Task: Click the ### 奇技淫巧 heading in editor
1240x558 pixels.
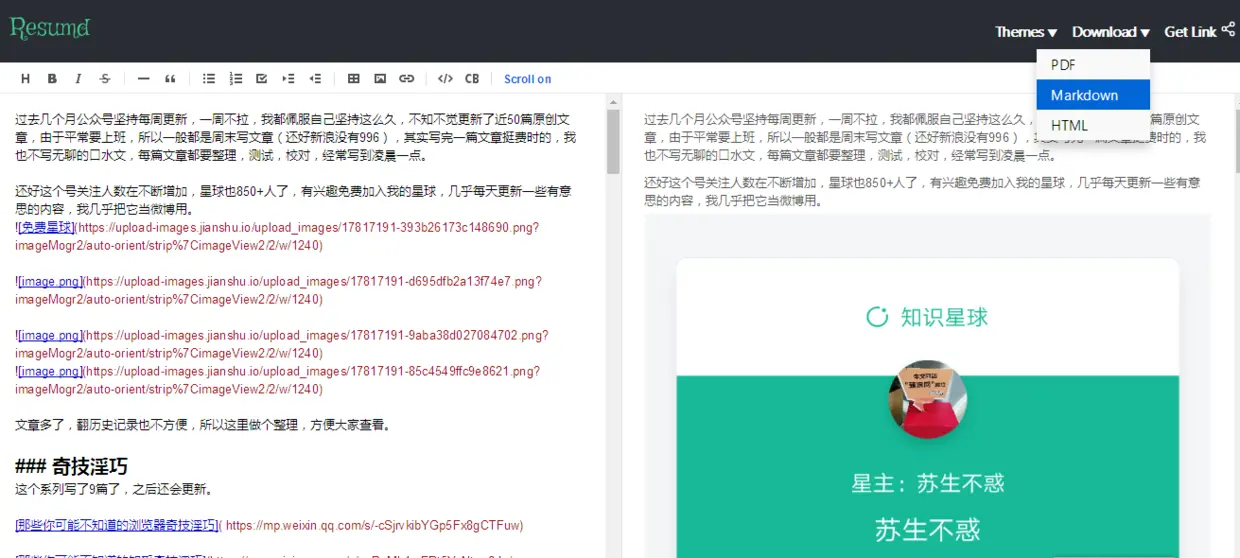Action: click(71, 466)
